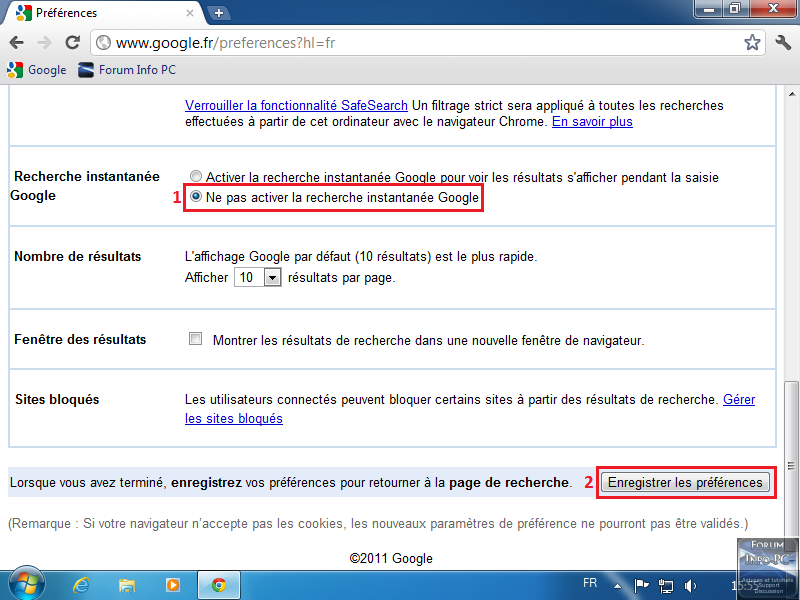Select Activer la recherche instantanée Google radio
This screenshot has width=800, height=600.
(x=195, y=177)
